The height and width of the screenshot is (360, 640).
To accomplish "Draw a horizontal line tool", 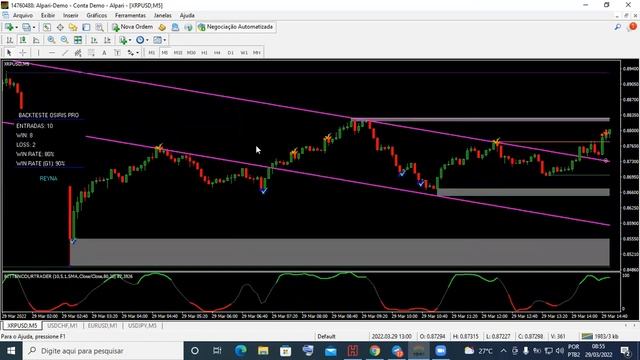I will [51, 53].
